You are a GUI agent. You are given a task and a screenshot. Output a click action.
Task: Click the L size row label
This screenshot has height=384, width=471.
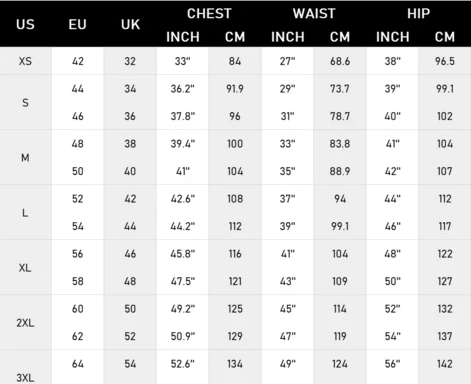tap(25, 213)
